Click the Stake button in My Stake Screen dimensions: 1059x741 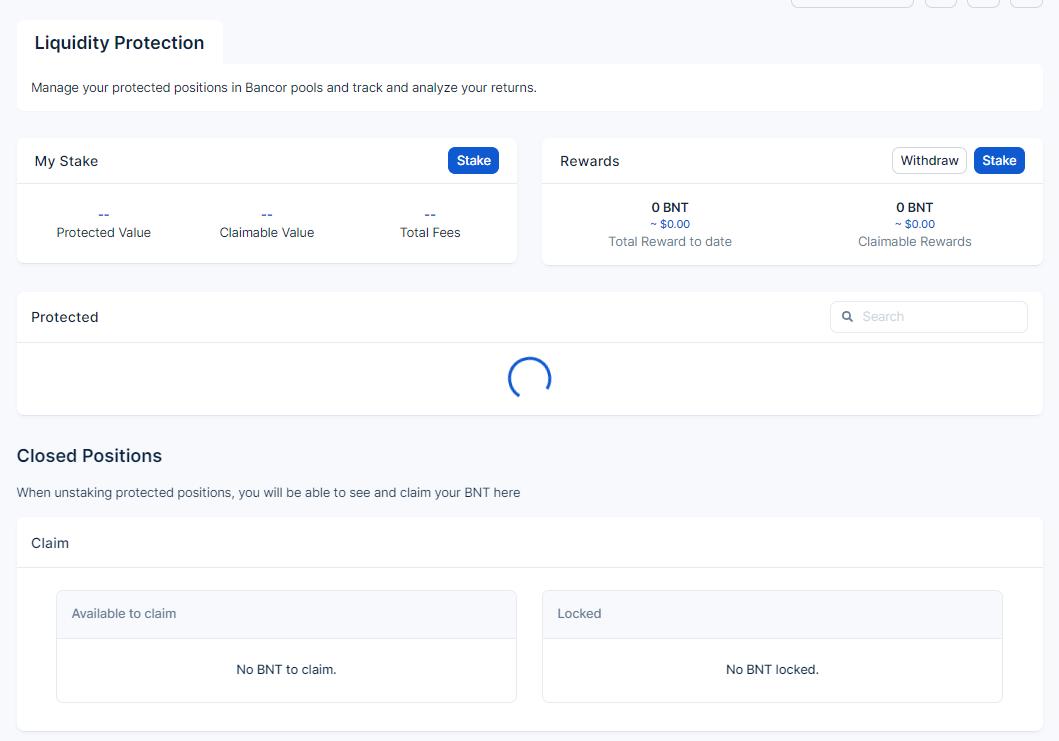point(473,161)
